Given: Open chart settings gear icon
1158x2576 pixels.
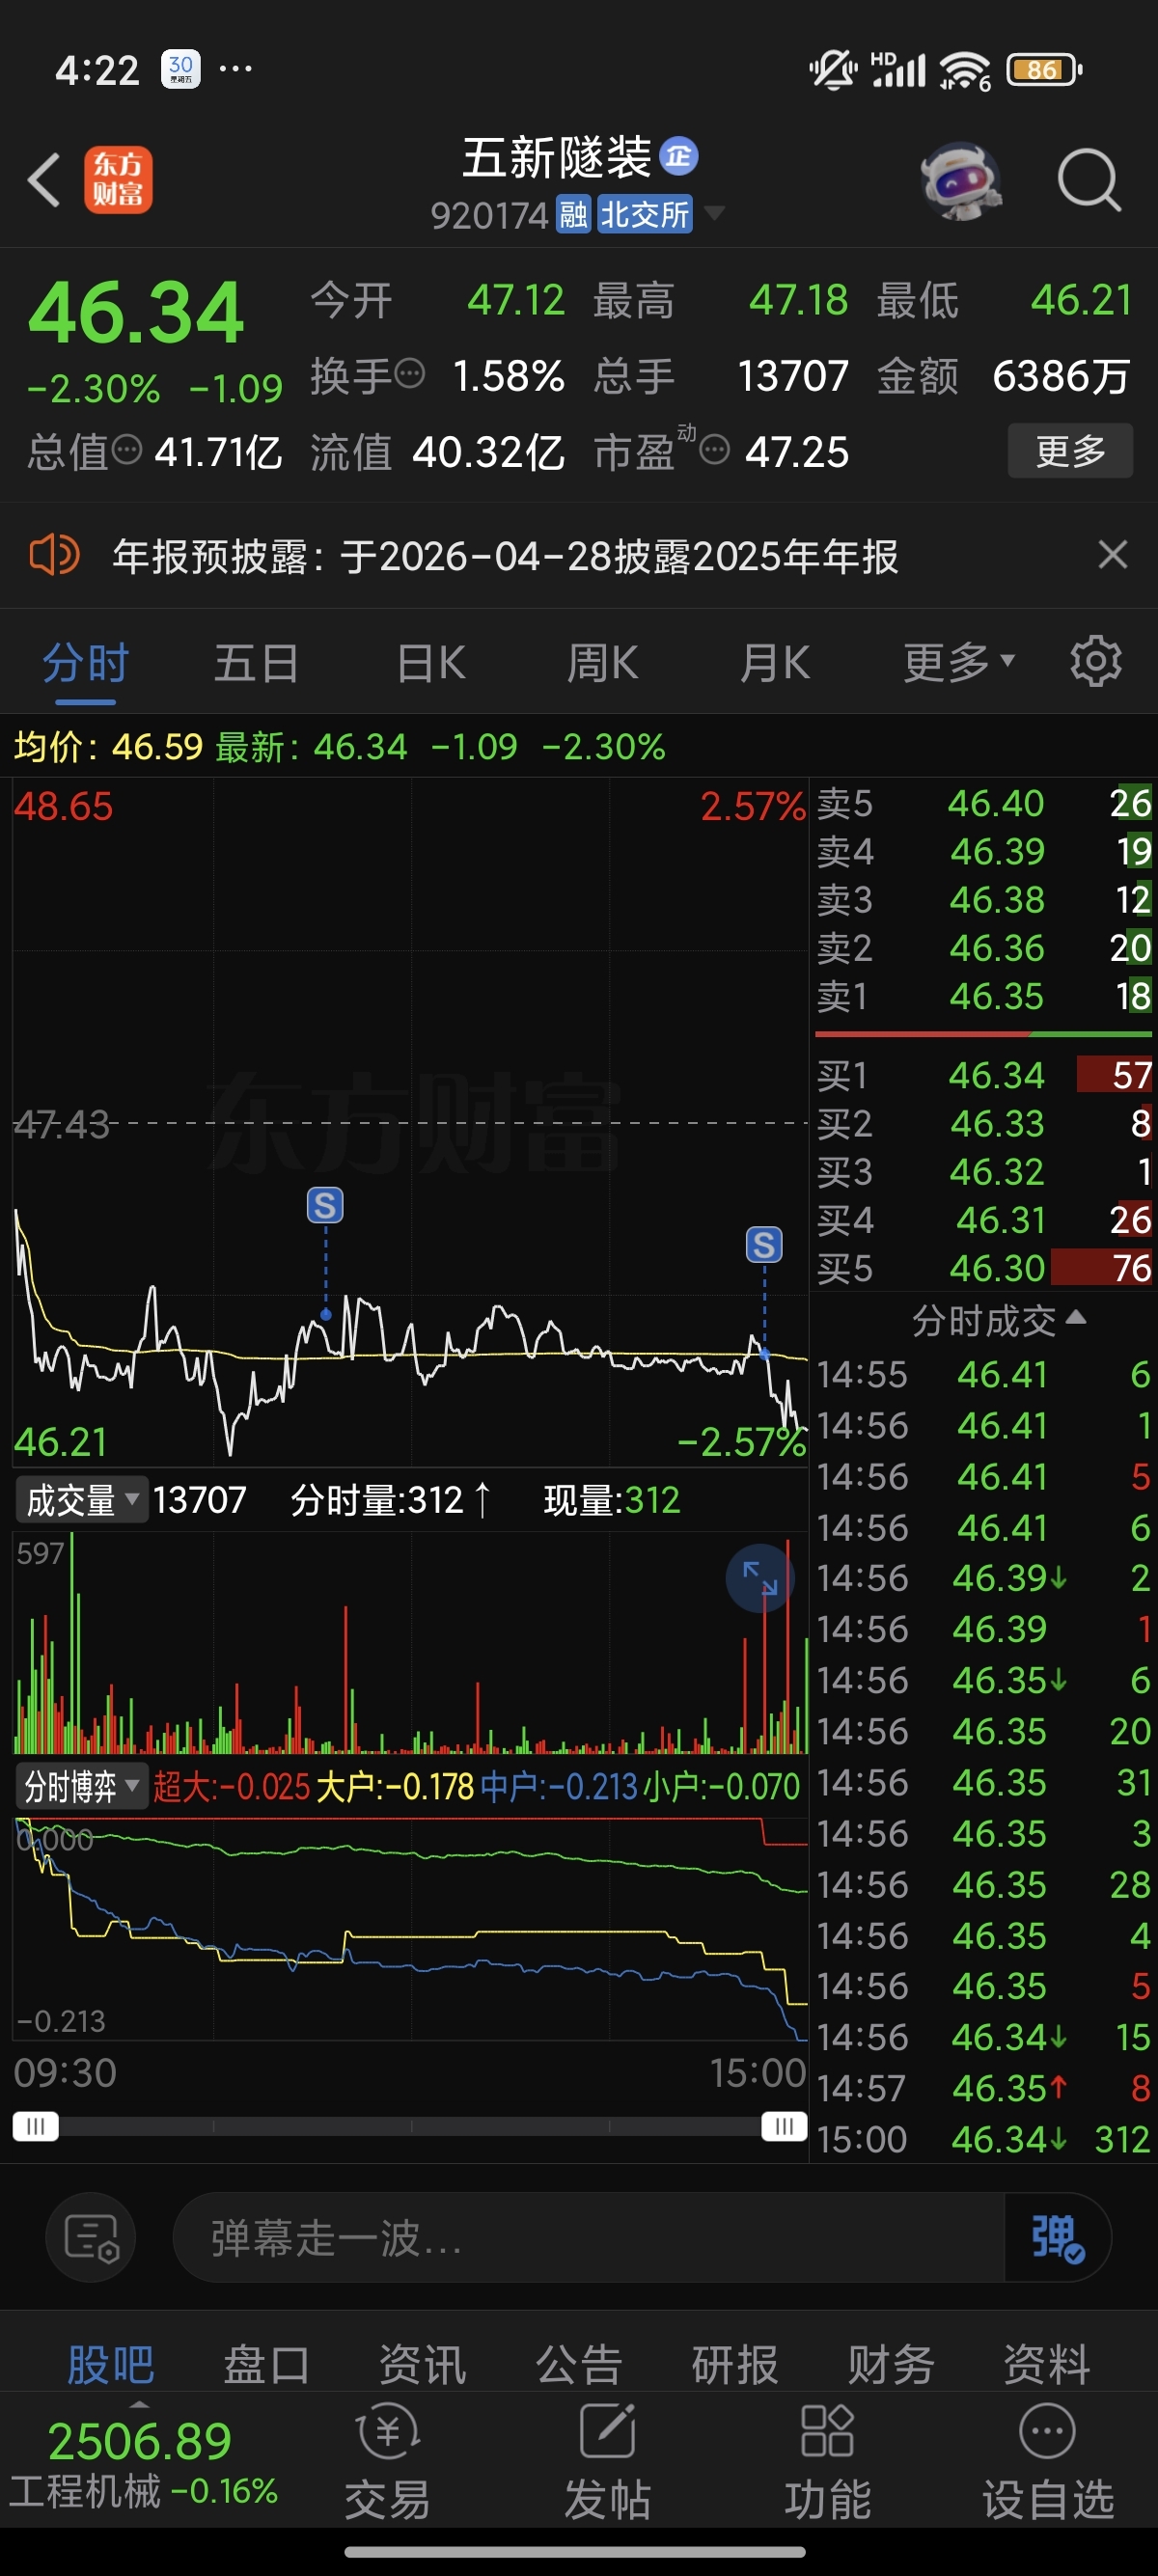Looking at the screenshot, I should [1096, 661].
